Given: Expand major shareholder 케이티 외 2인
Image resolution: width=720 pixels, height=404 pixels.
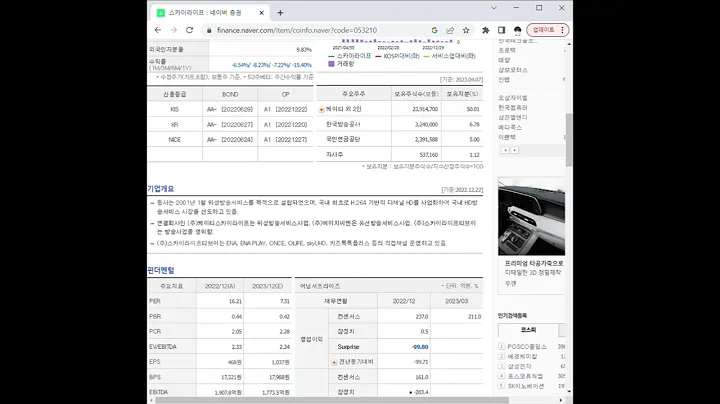Looking at the screenshot, I should (x=321, y=109).
